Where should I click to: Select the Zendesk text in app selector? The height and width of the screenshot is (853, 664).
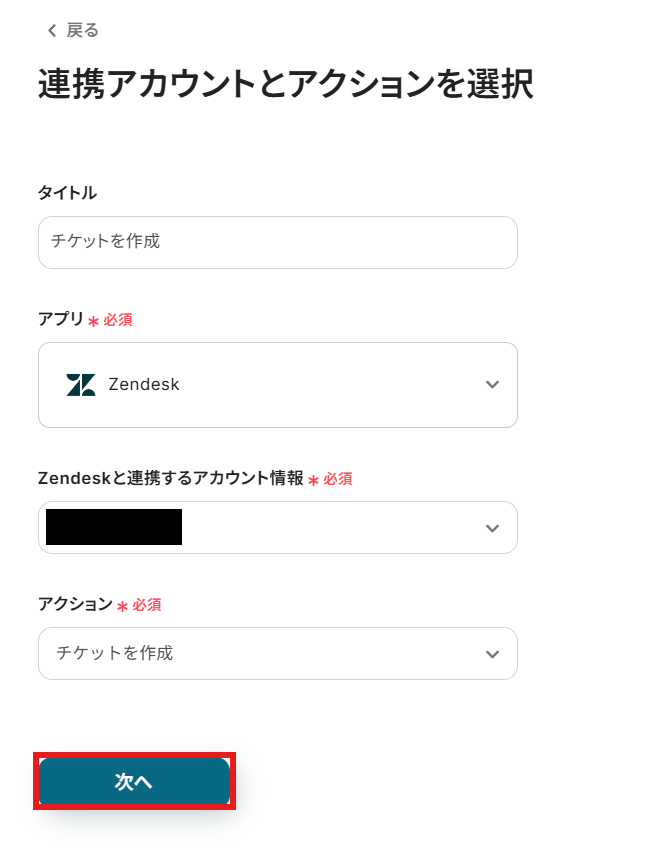[x=144, y=385]
